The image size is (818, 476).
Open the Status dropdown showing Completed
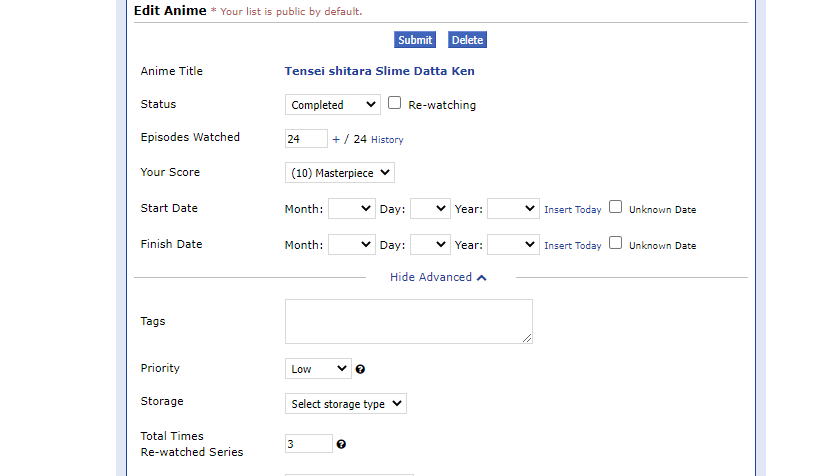(x=332, y=104)
